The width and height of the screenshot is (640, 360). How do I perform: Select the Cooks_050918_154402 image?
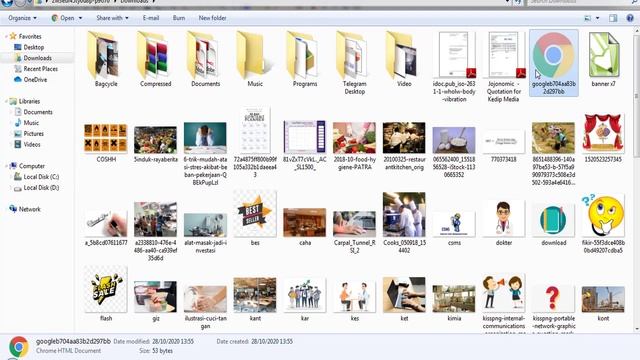[x=404, y=215]
